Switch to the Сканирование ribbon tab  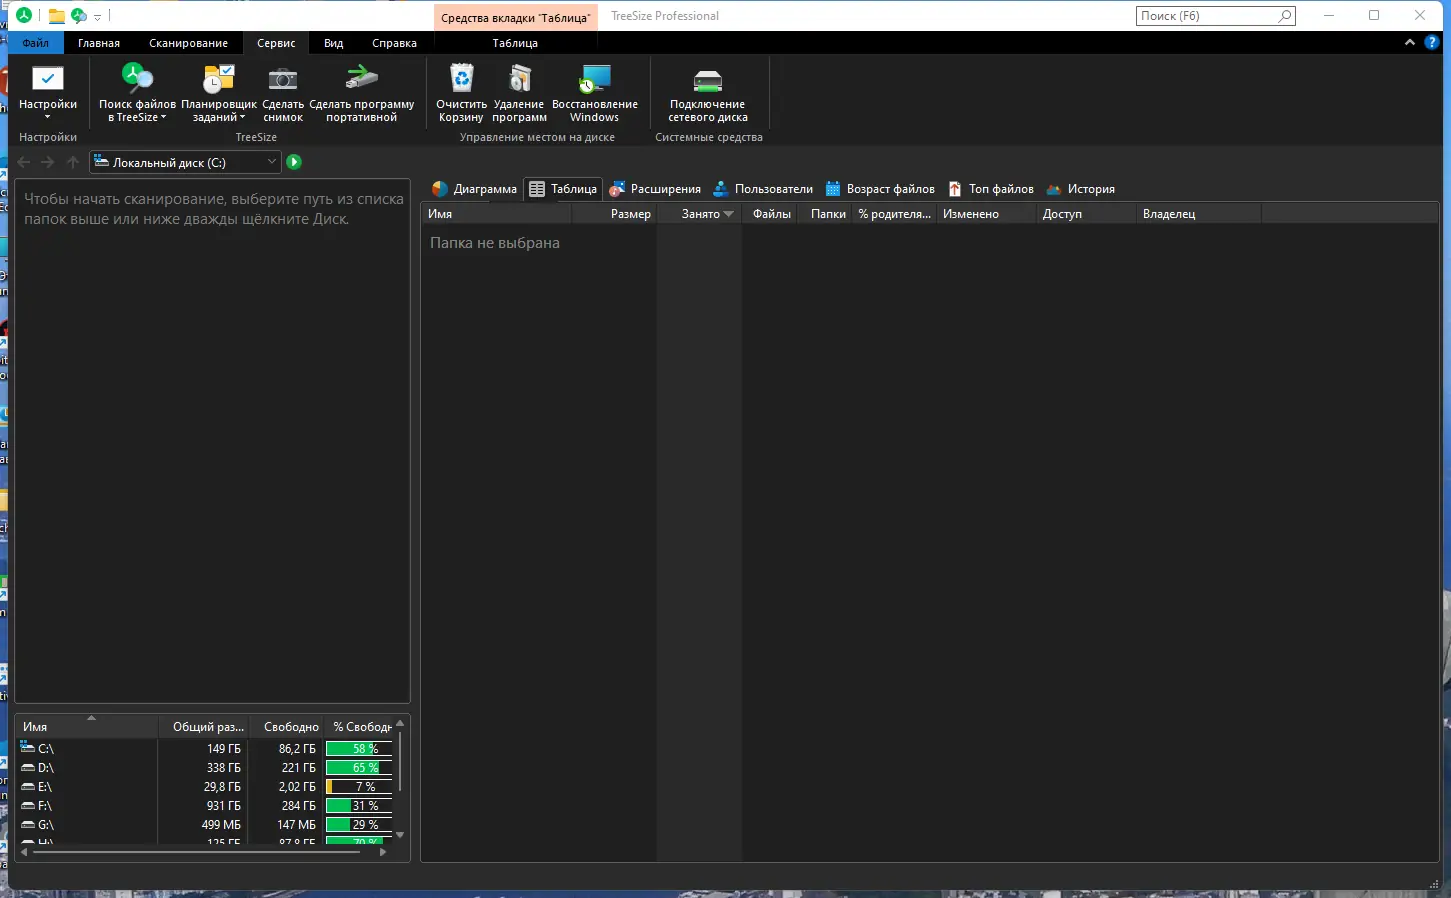[188, 43]
